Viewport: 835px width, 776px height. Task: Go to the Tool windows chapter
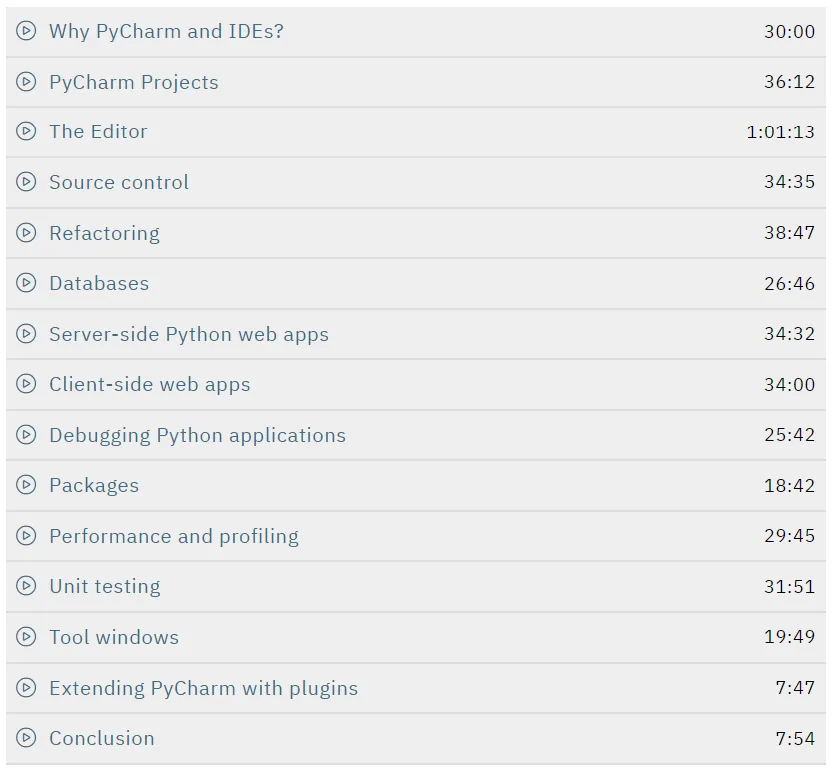coord(114,637)
